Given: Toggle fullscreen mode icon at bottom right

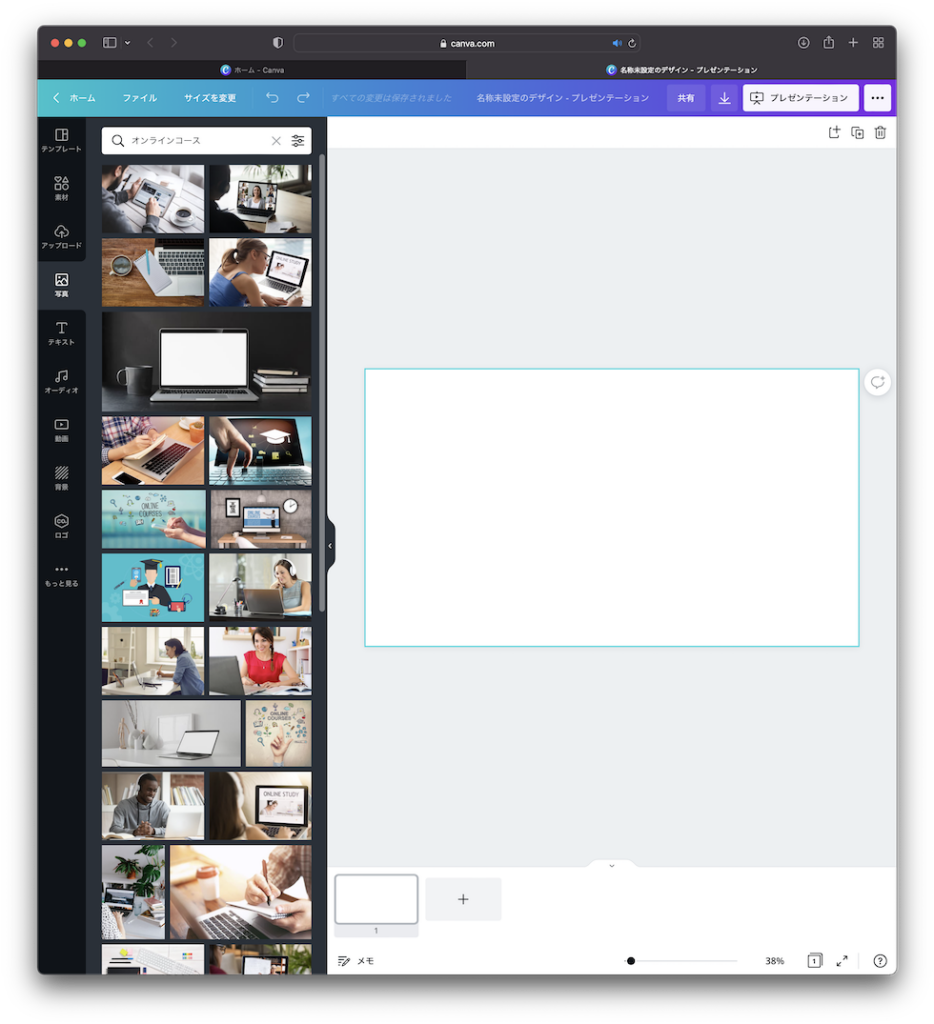Looking at the screenshot, I should coord(842,961).
